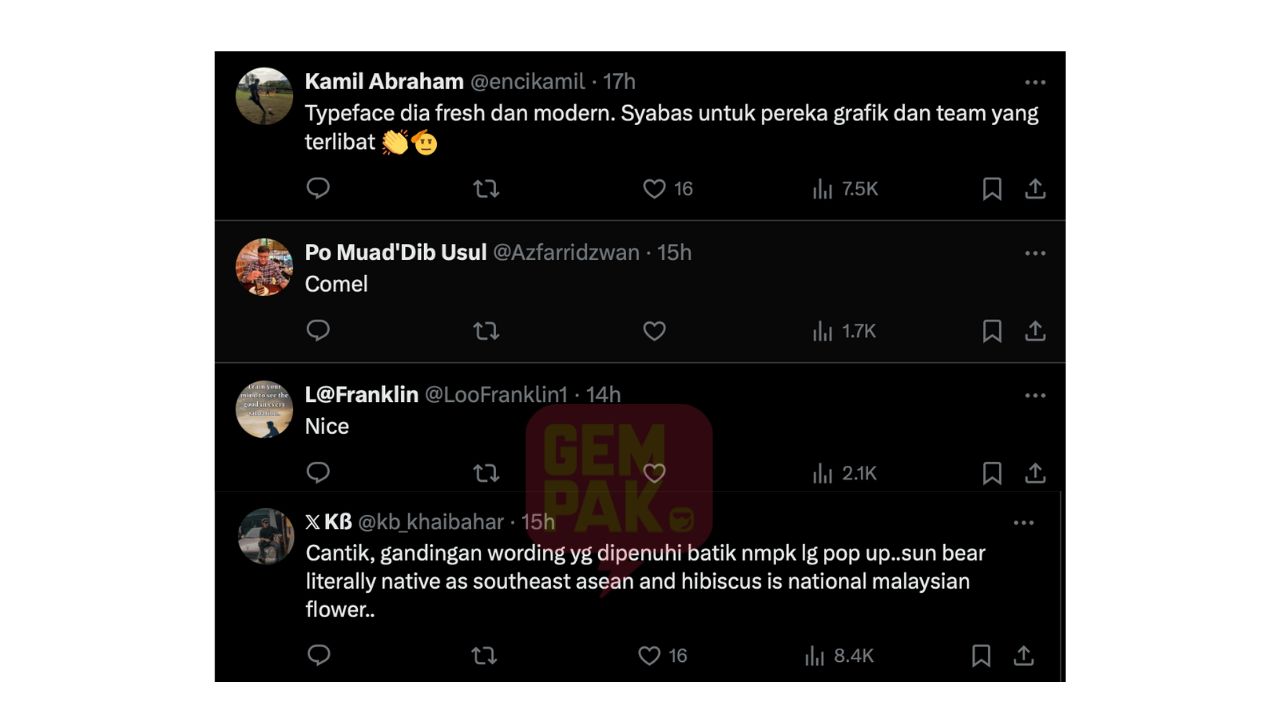Open more options on Po Muad'Dib Usul's tweet
The height and width of the screenshot is (720, 1280).
click(1035, 254)
